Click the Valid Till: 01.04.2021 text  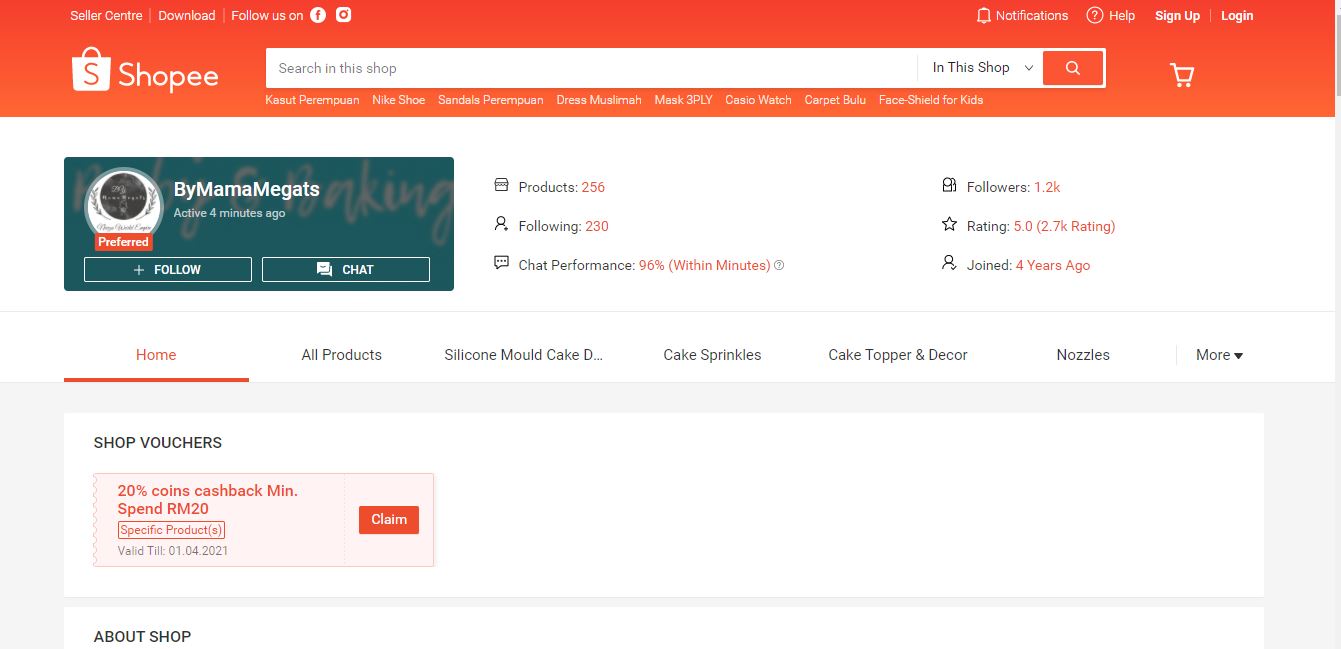pyautogui.click(x=173, y=551)
